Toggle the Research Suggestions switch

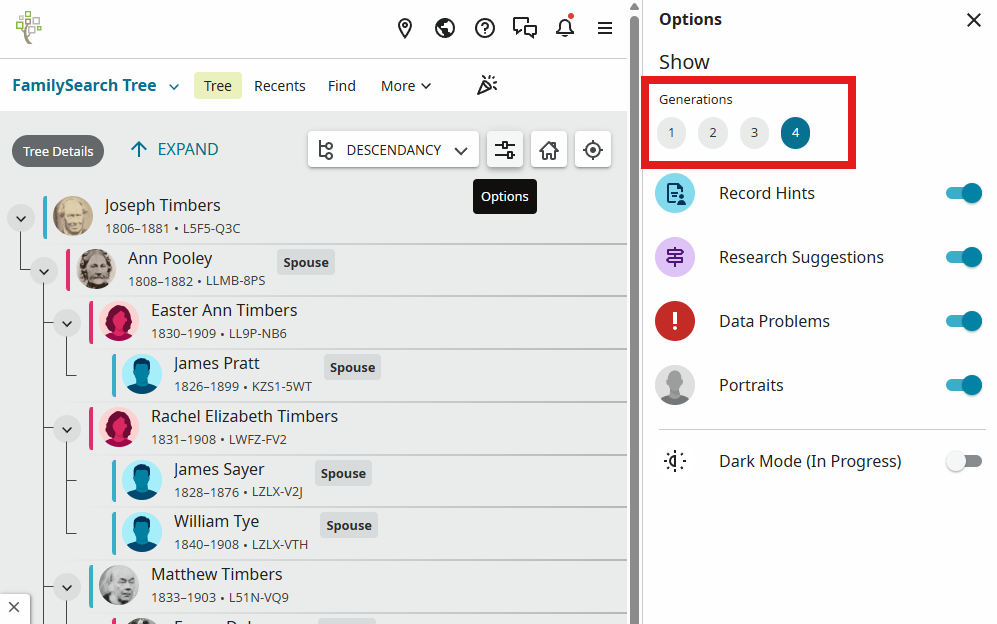(x=964, y=257)
